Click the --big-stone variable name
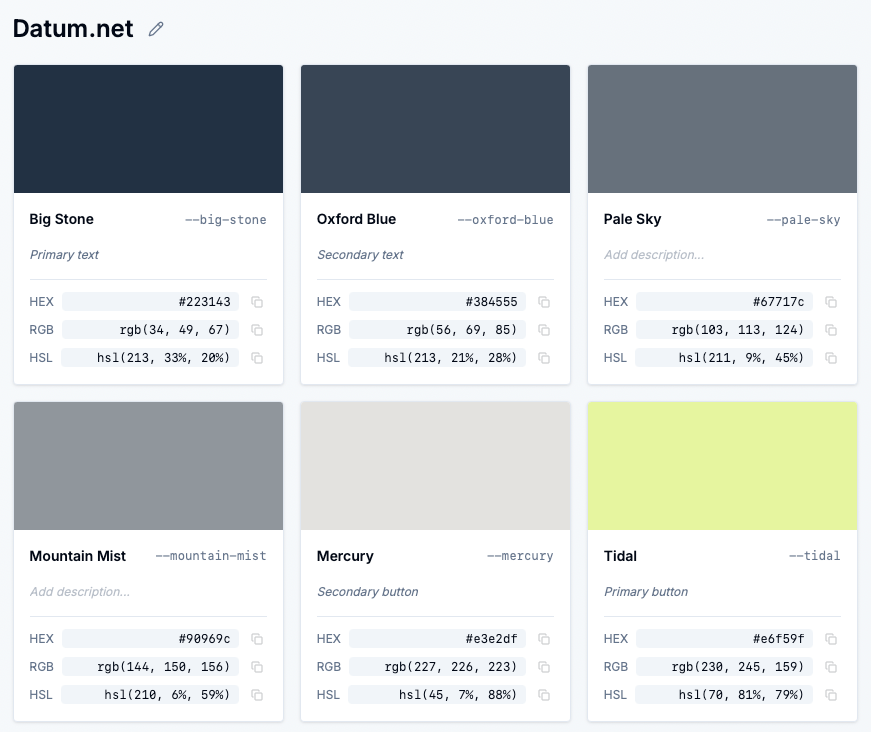 pos(226,220)
